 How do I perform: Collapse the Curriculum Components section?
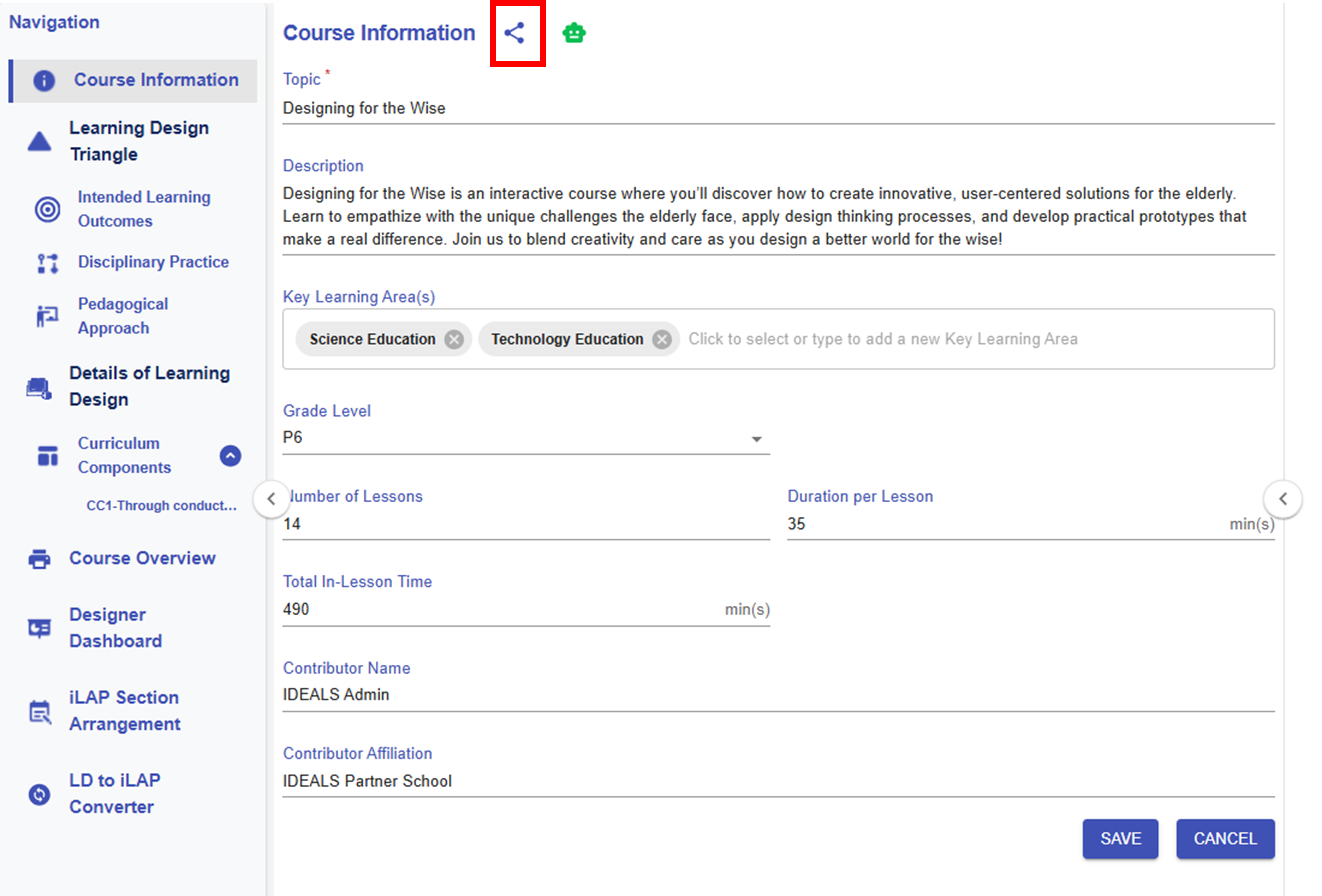point(230,456)
